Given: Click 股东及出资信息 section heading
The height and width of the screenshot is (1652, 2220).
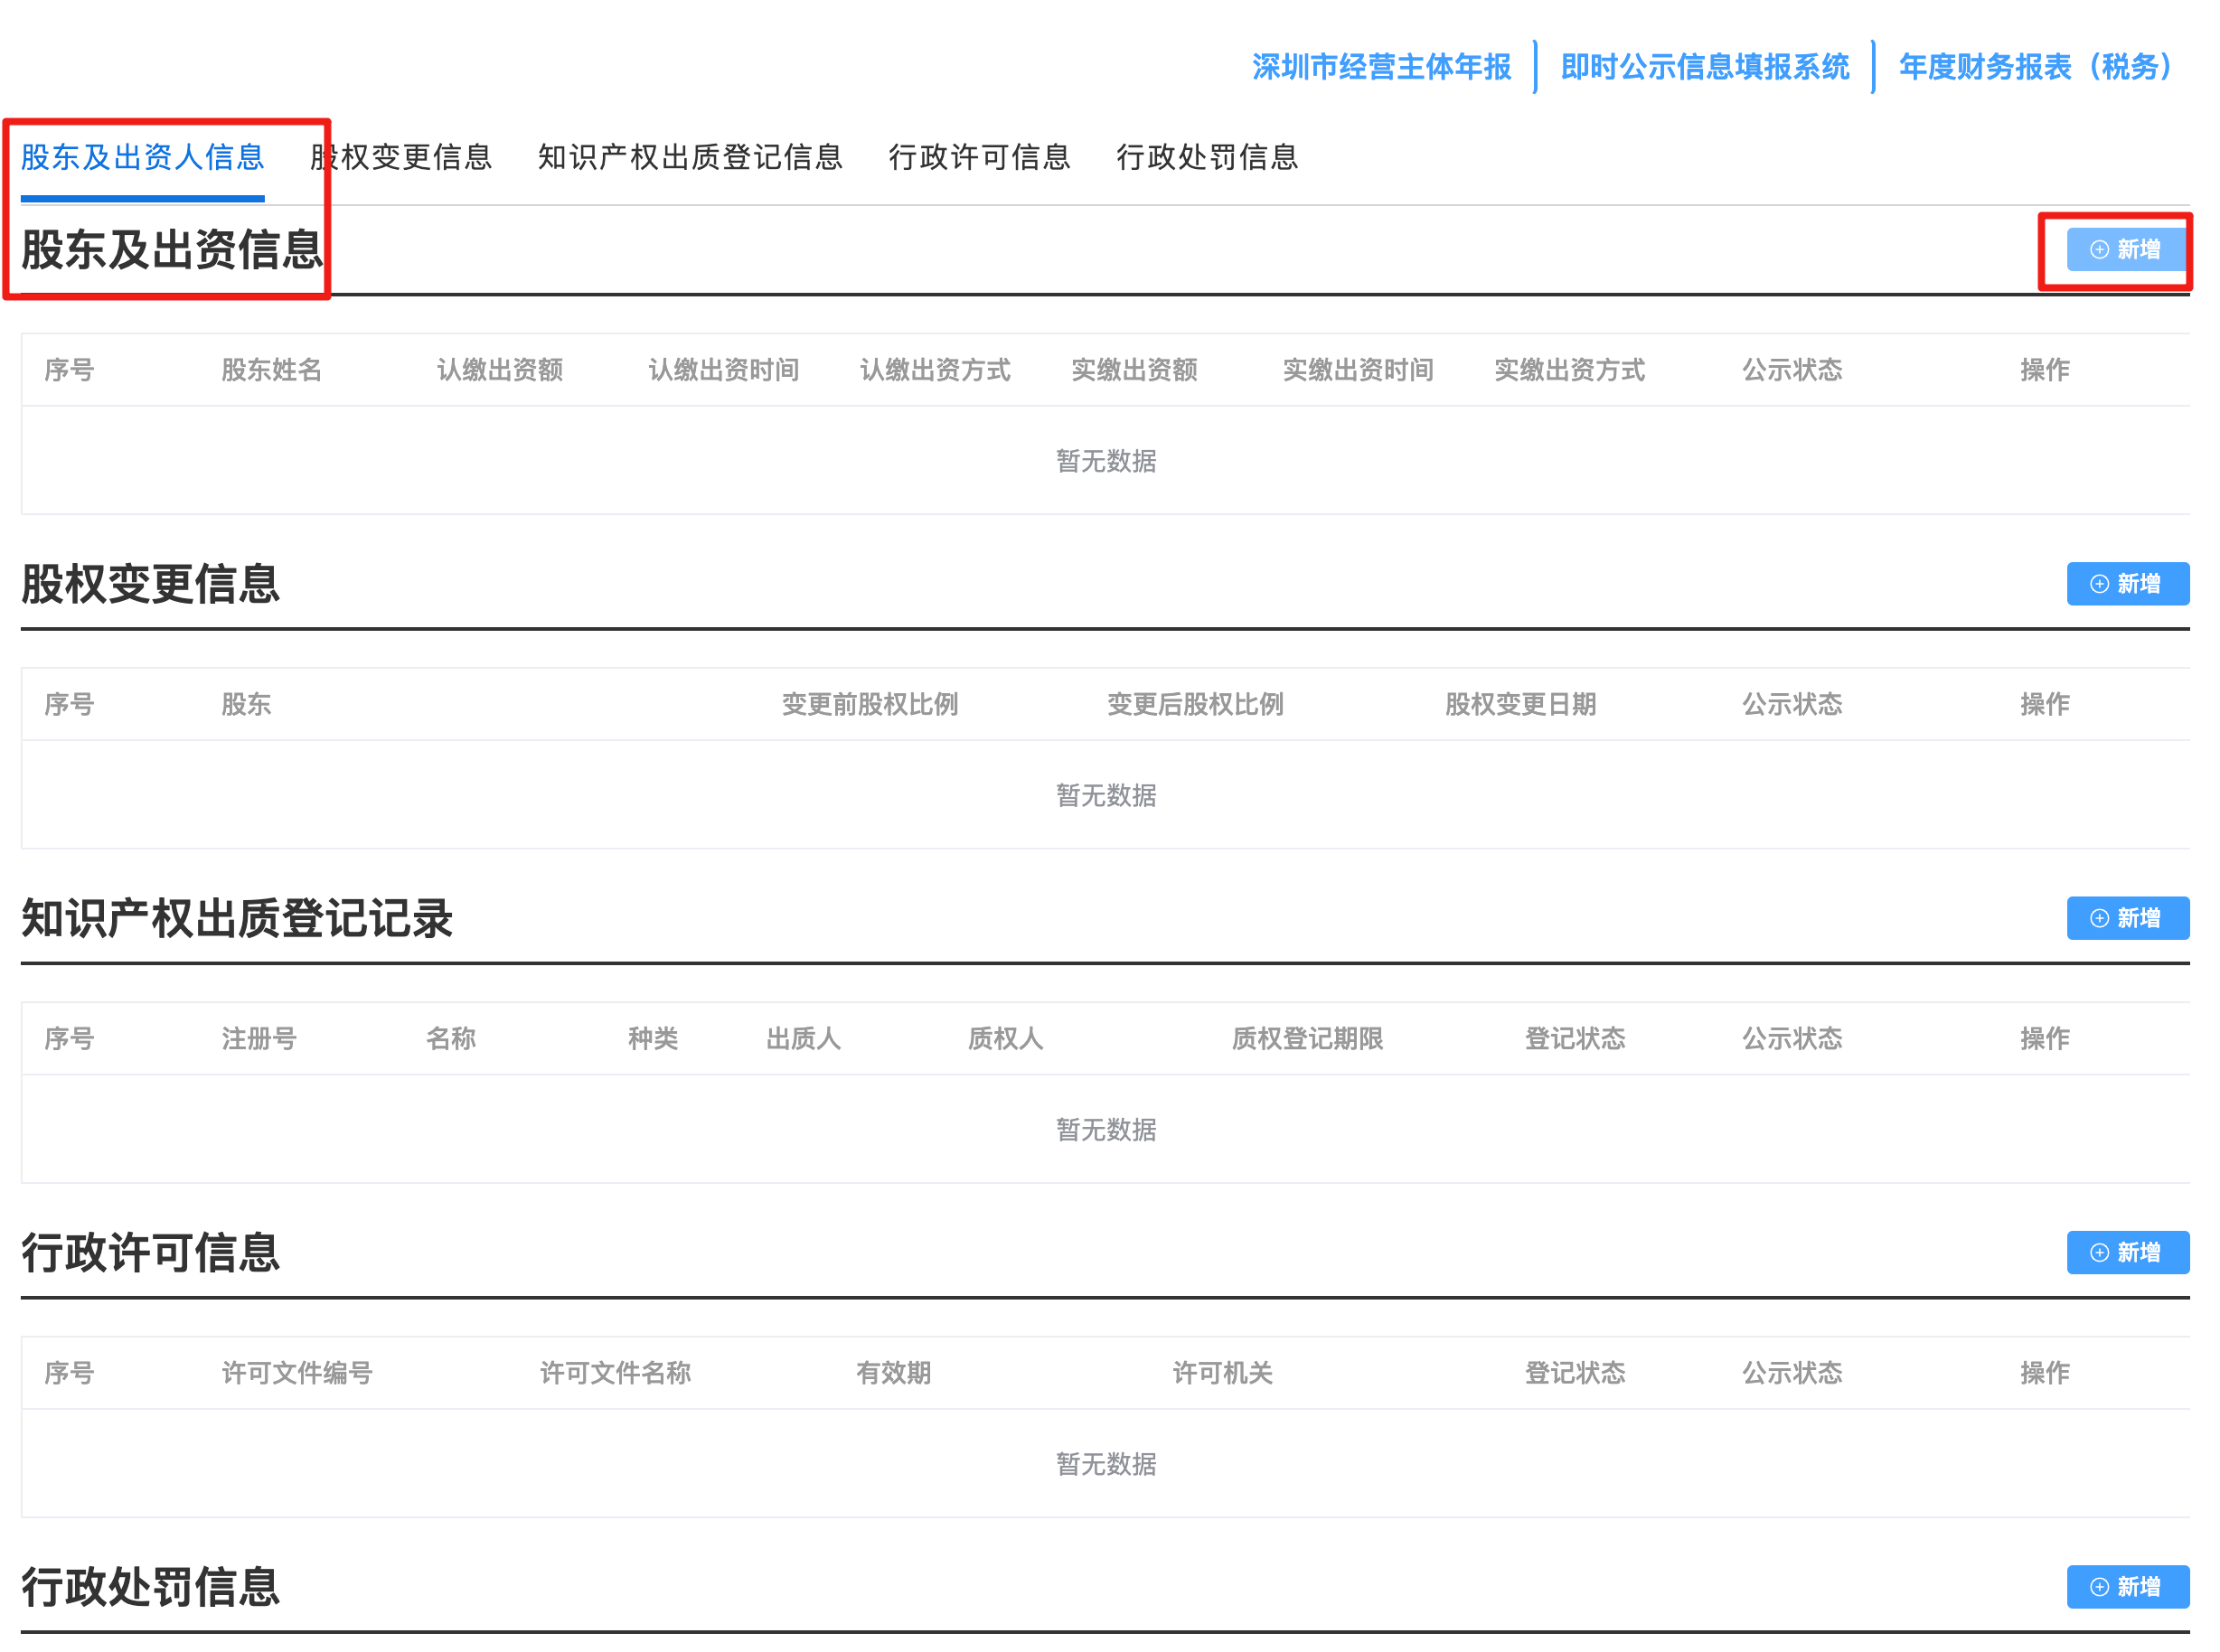Looking at the screenshot, I should pyautogui.click(x=172, y=249).
